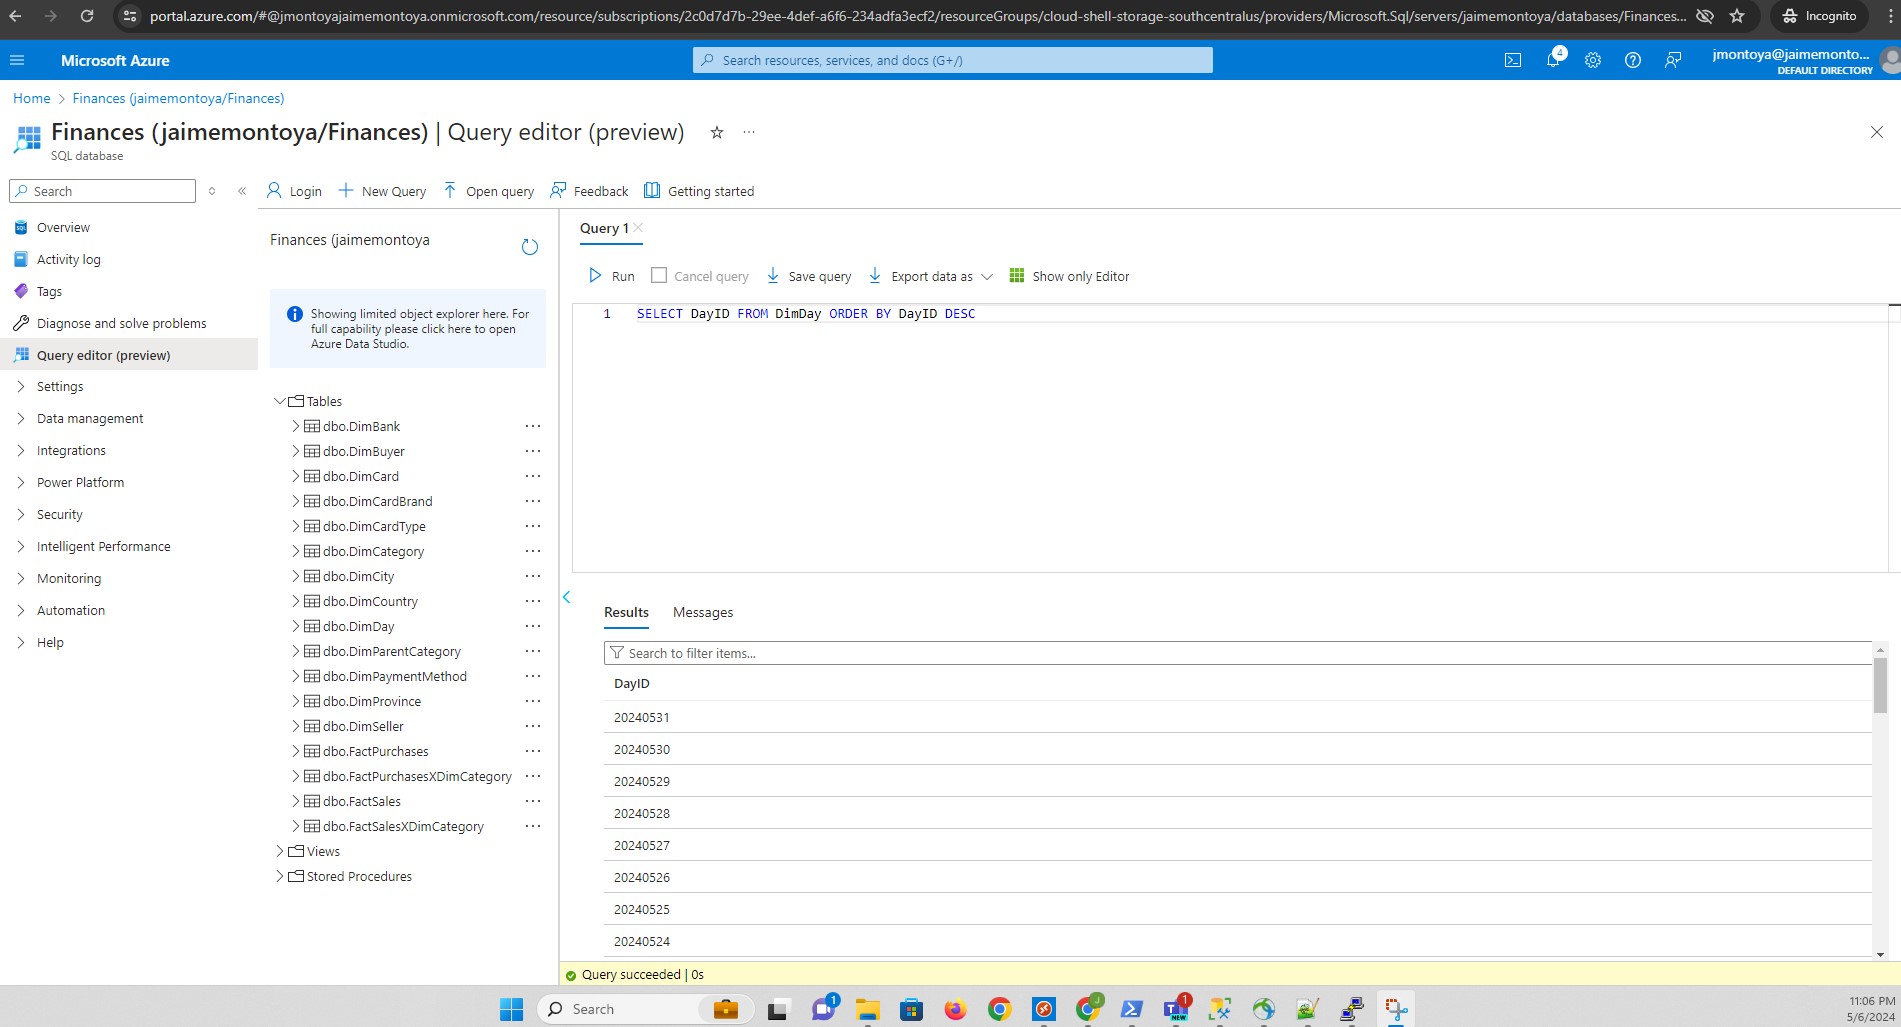Expand Data management section

(20, 418)
